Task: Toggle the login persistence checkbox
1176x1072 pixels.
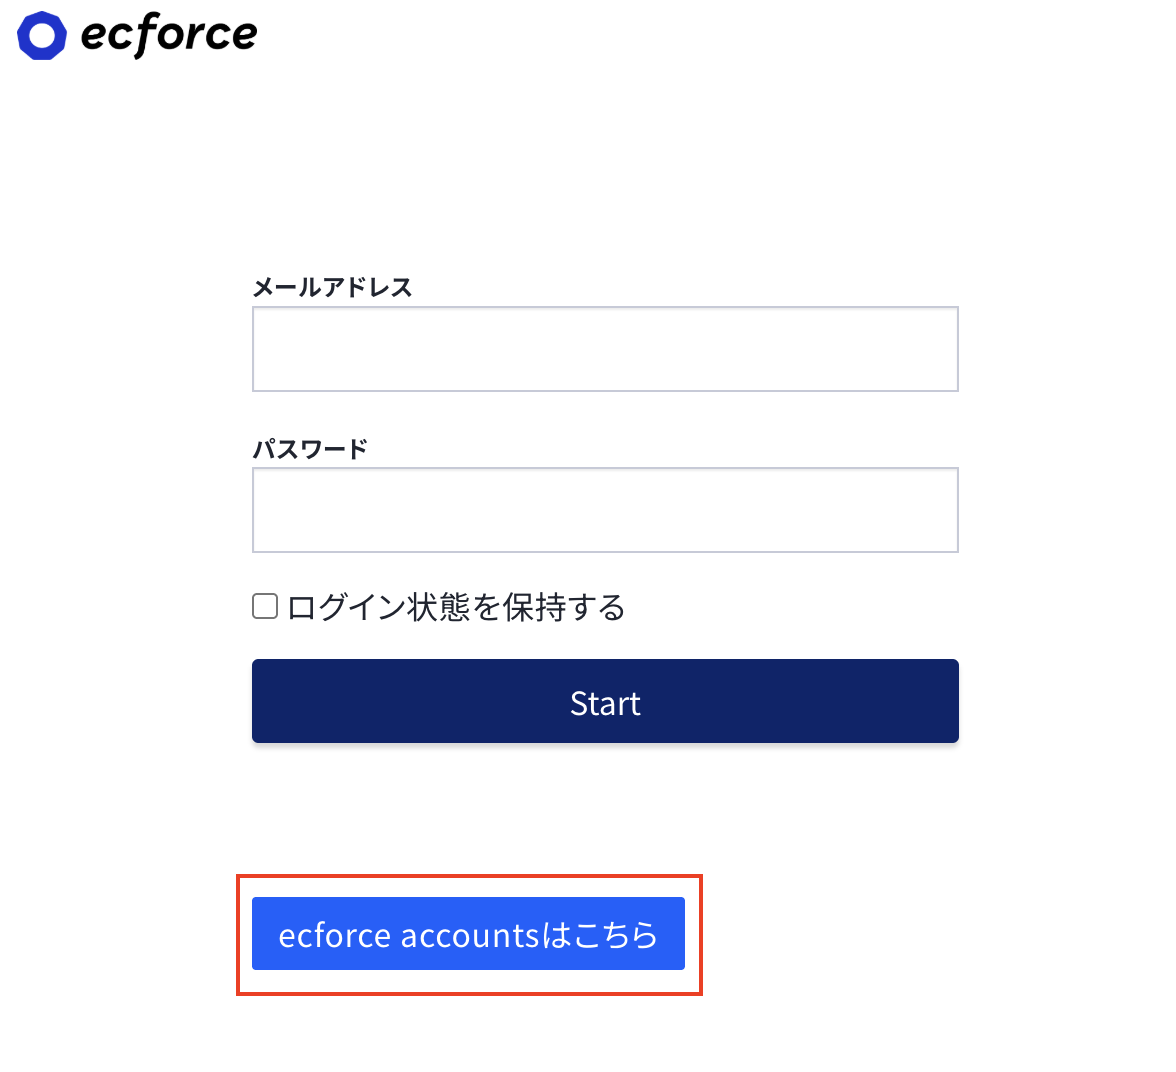Action: (264, 605)
